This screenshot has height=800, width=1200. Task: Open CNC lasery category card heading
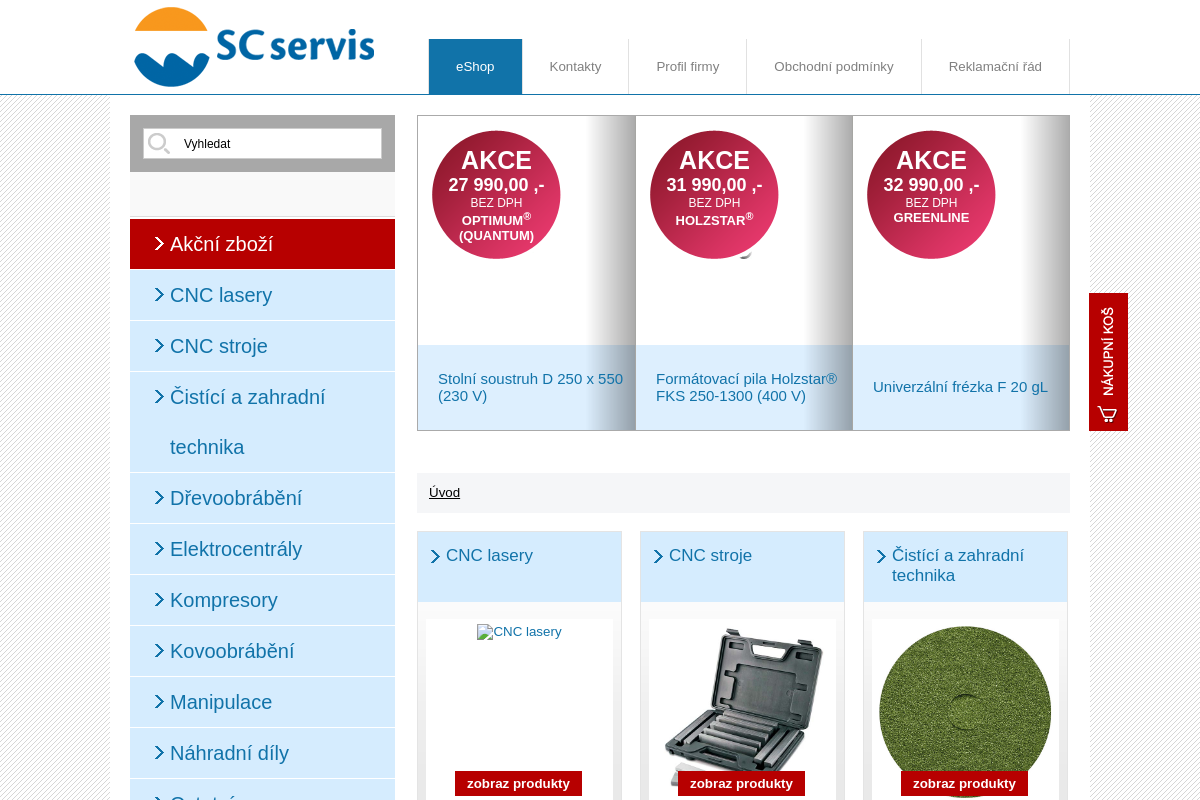pos(489,556)
